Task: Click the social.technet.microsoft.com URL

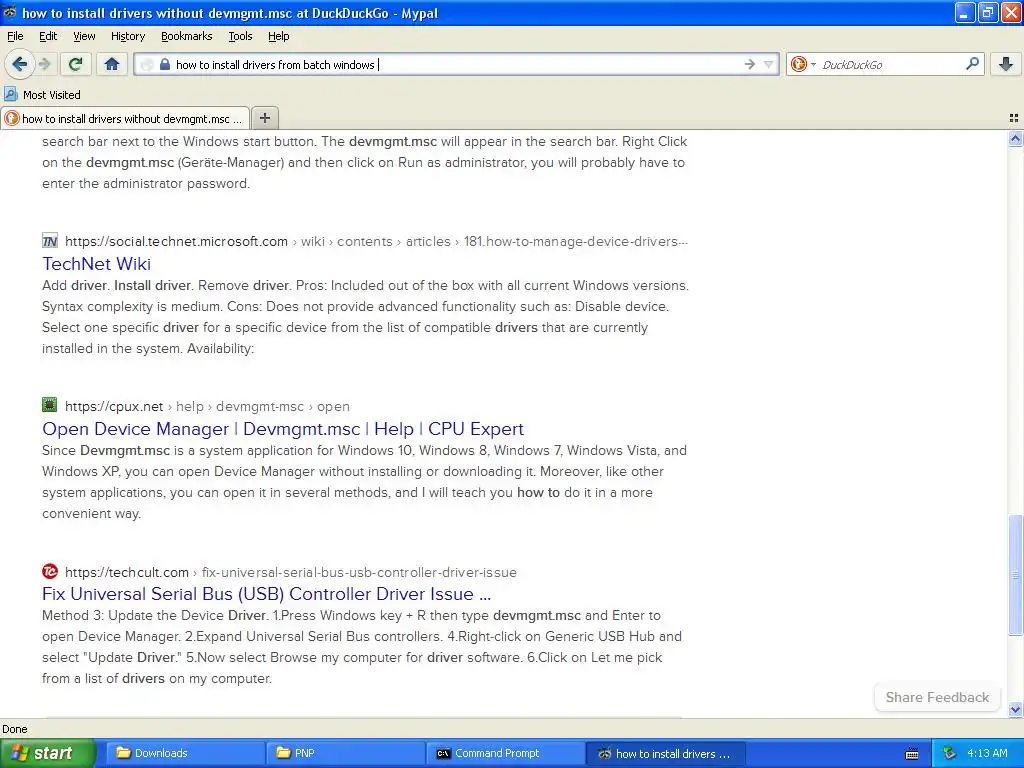Action: (x=176, y=241)
